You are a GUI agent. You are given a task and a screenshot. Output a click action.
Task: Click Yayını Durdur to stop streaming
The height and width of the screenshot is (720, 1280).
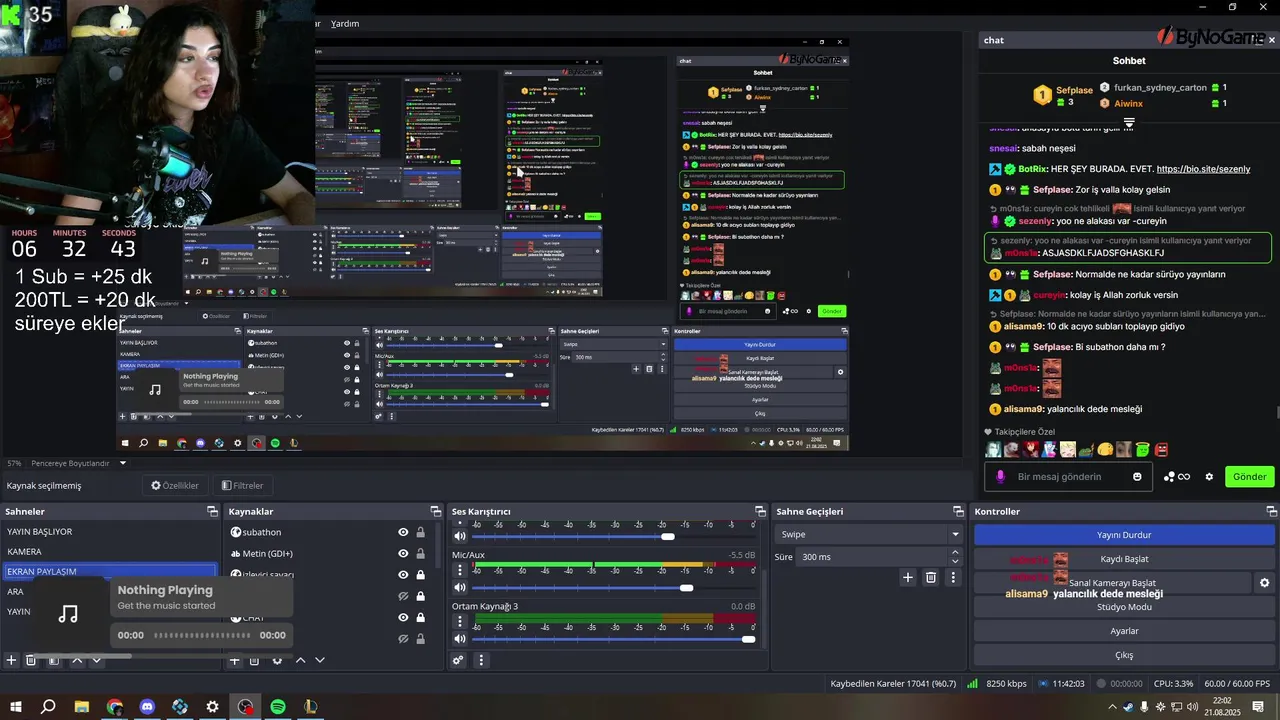pyautogui.click(x=1124, y=535)
